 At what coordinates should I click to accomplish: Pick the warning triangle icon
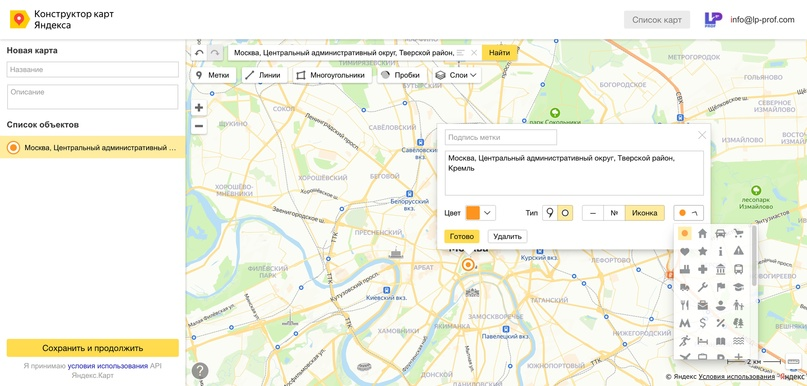coord(739,251)
